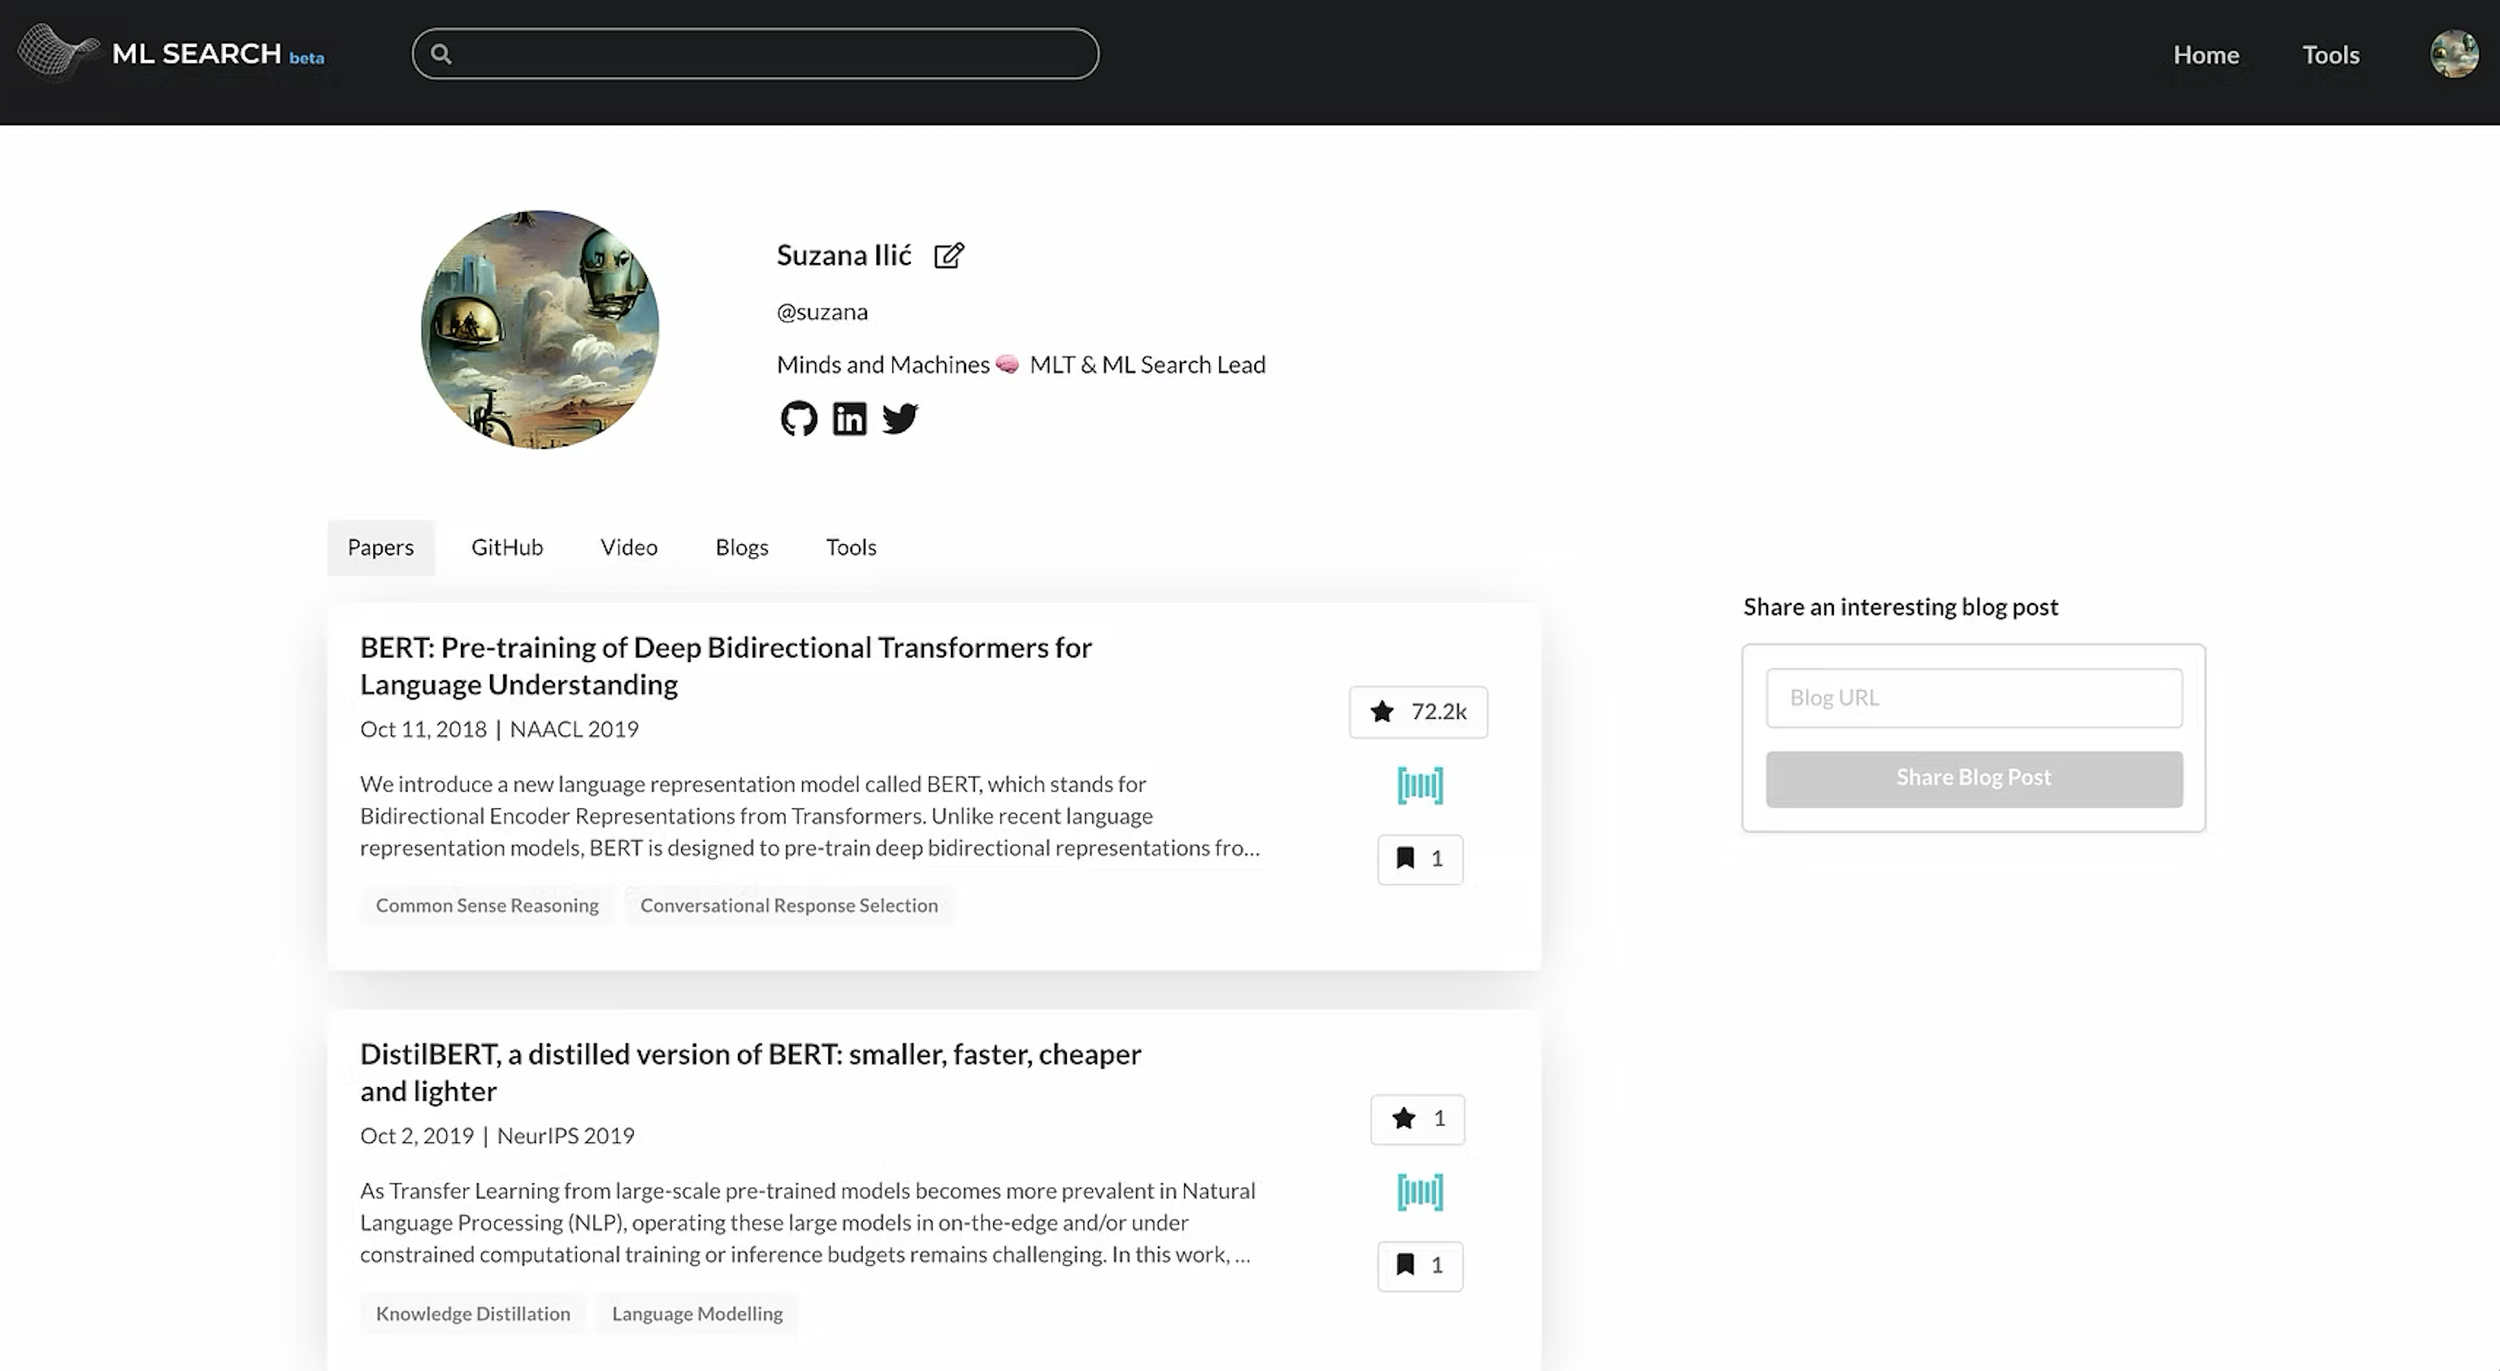The image size is (2500, 1371).
Task: Toggle star on the DistilBERT paper
Action: click(x=1417, y=1119)
